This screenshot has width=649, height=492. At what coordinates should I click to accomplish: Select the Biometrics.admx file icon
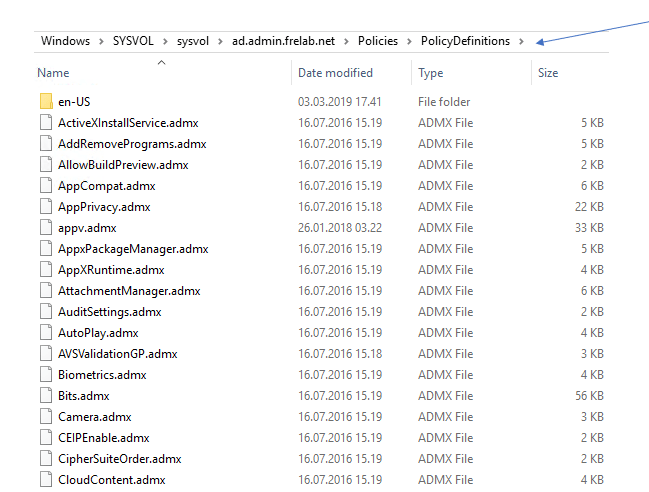click(x=45, y=375)
